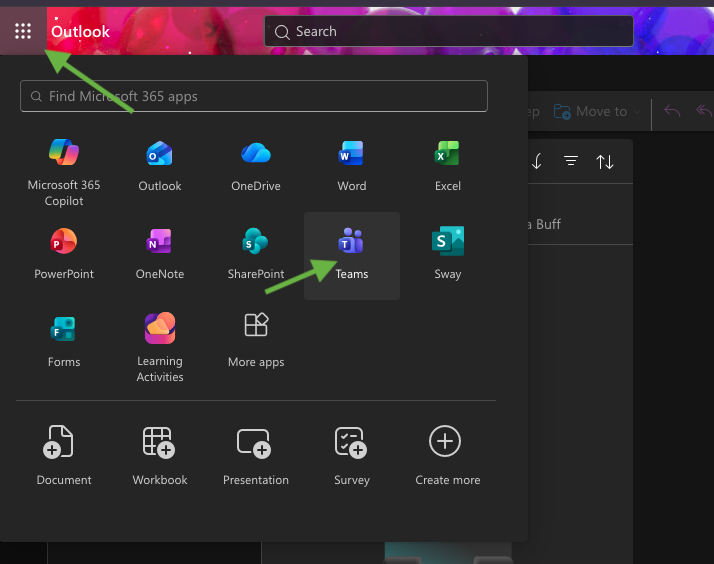Create a new Workbook
Image resolution: width=714 pixels, height=564 pixels.
[x=160, y=455]
